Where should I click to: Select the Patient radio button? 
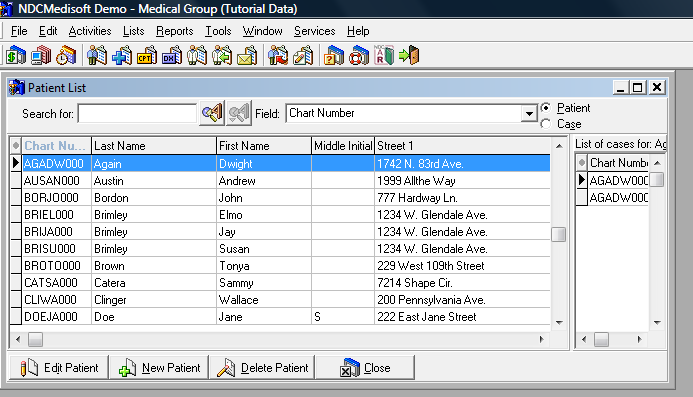pos(546,108)
